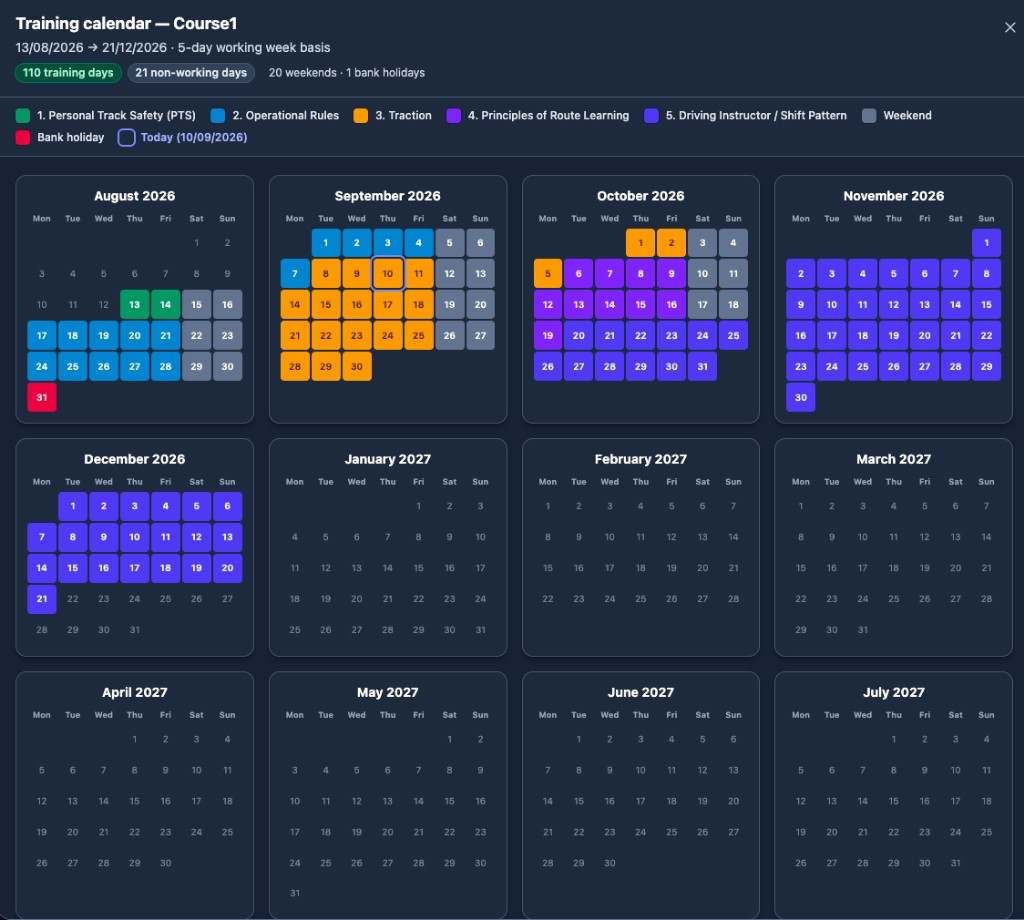This screenshot has height=920, width=1024.
Task: Select 14 August 2026 PTS day
Action: pyautogui.click(x=166, y=304)
